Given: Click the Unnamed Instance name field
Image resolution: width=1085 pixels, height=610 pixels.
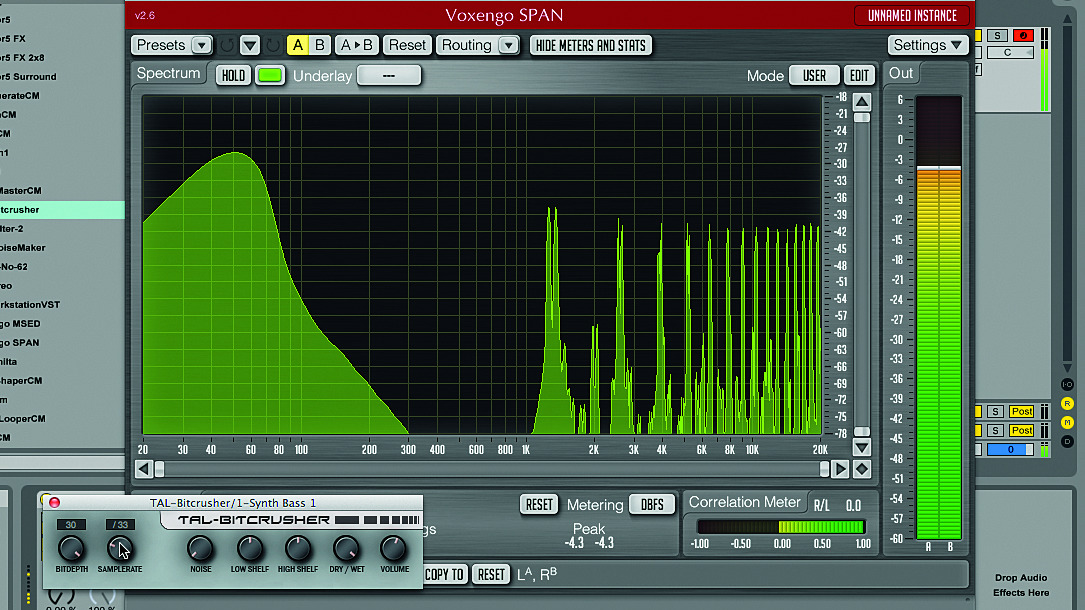Looking at the screenshot, I should (x=912, y=16).
